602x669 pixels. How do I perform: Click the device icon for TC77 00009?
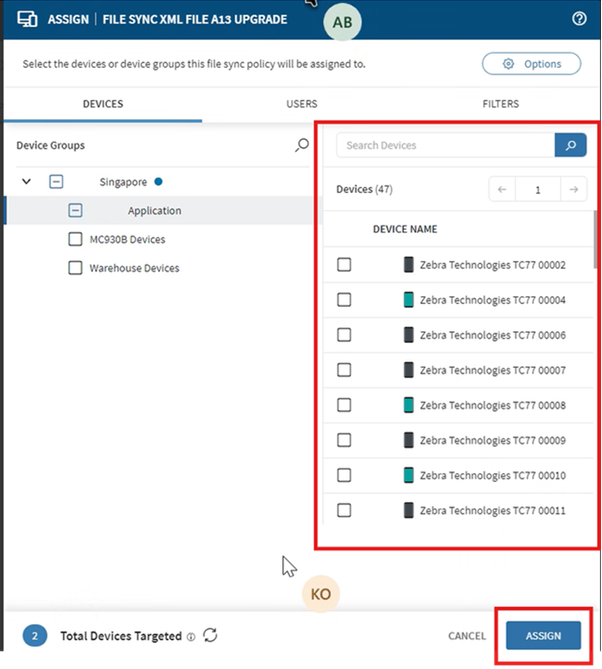pos(408,439)
